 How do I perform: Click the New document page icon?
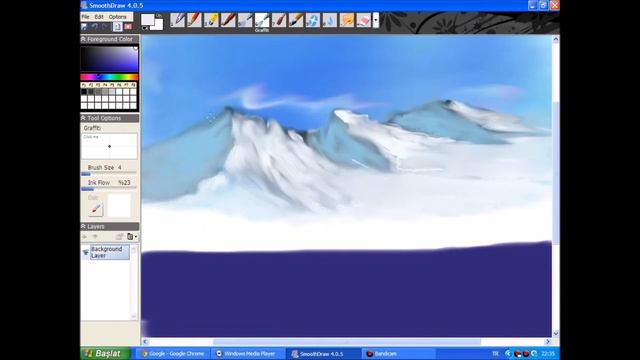pyautogui.click(x=117, y=27)
